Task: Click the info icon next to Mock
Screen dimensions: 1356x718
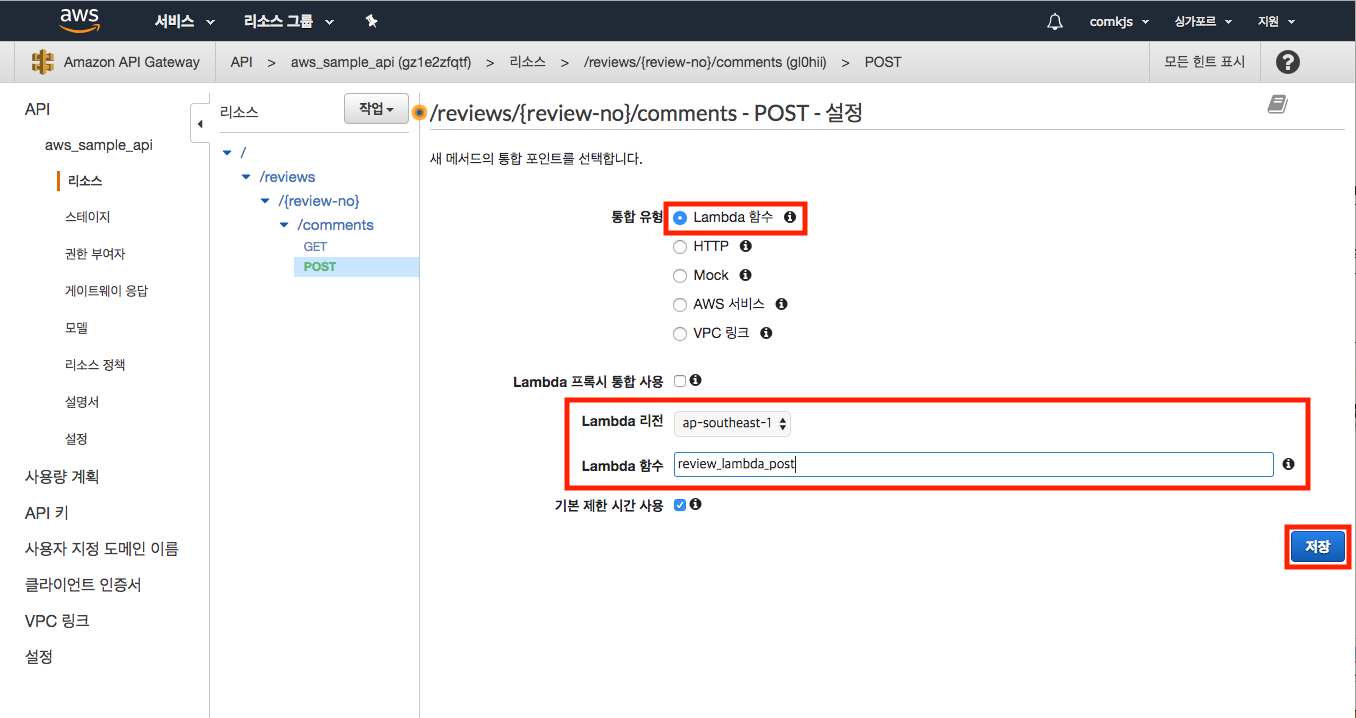Action: (x=745, y=275)
